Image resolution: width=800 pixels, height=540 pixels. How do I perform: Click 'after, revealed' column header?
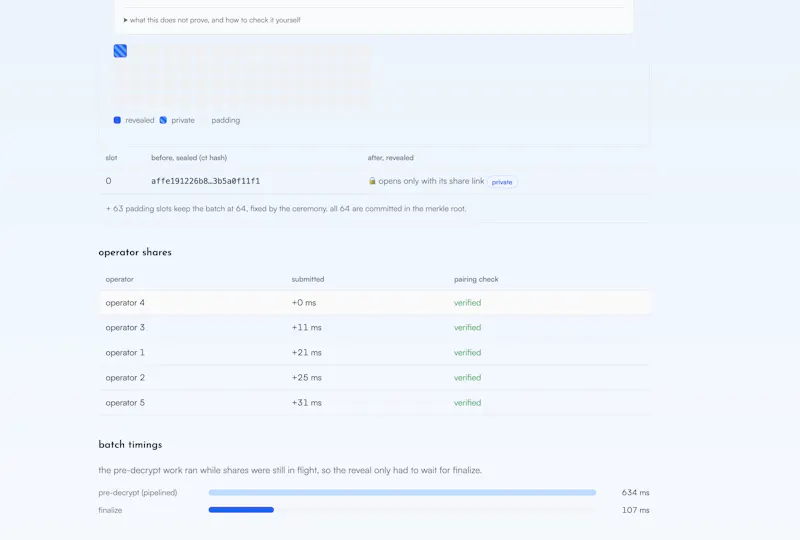pyautogui.click(x=390, y=158)
